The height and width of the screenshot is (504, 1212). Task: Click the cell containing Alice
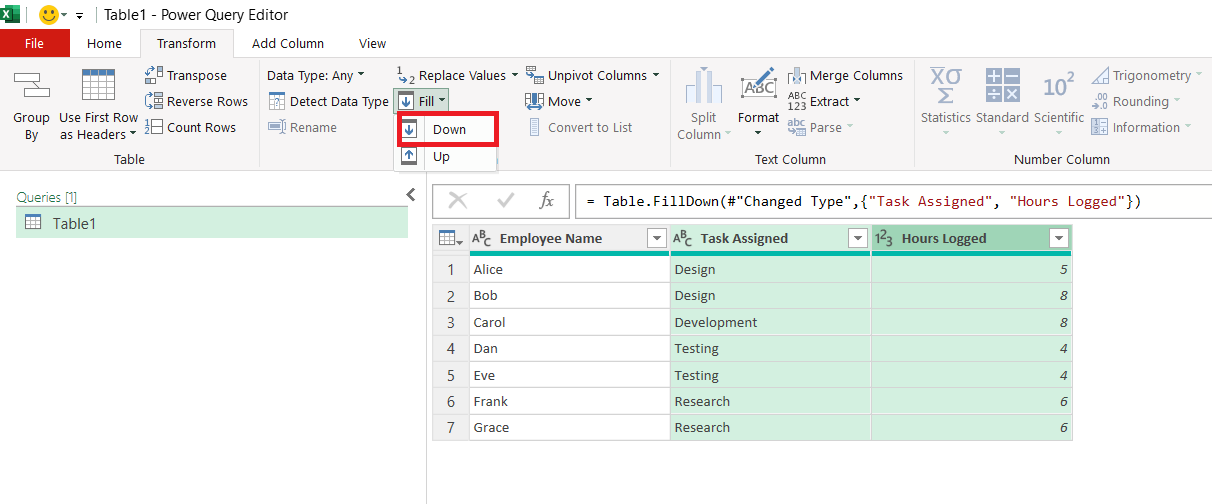[x=569, y=269]
